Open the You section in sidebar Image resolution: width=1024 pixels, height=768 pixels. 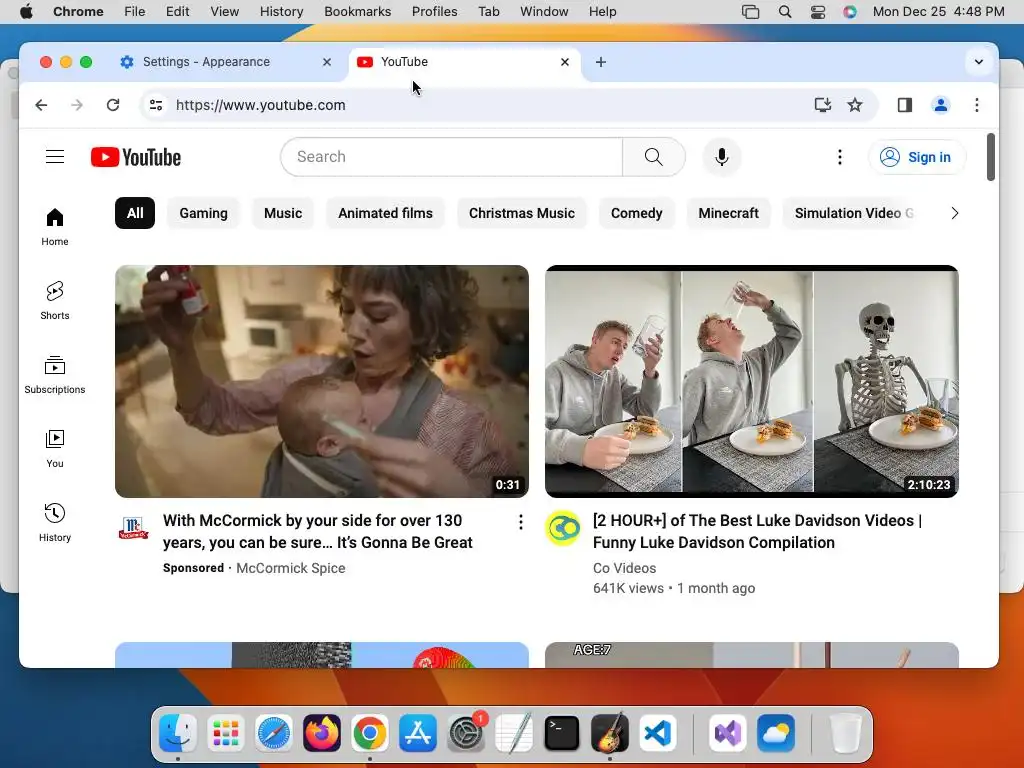[x=55, y=448]
